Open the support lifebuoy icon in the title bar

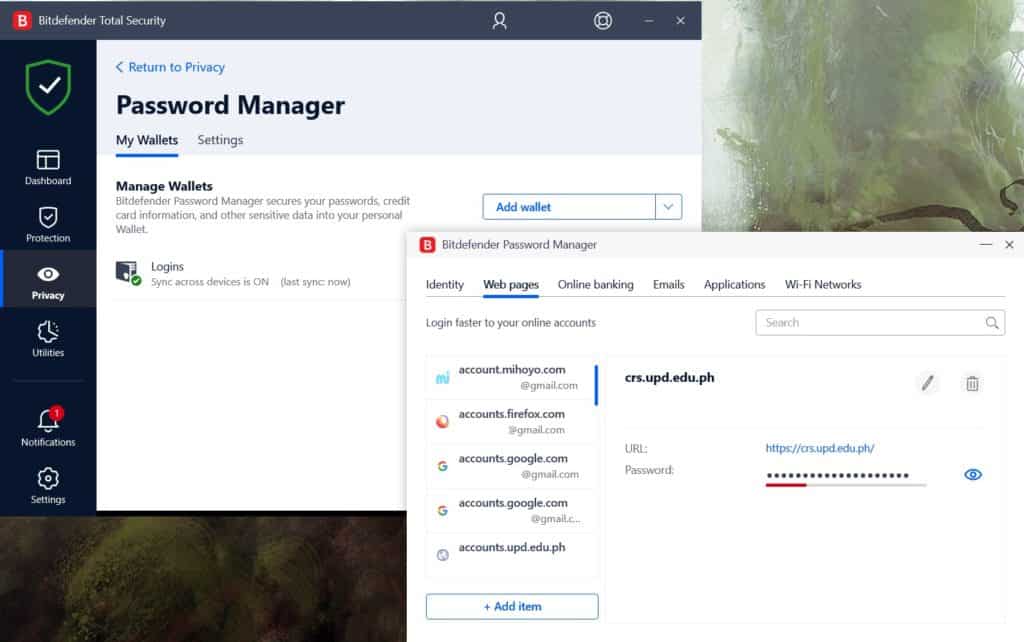pos(602,21)
